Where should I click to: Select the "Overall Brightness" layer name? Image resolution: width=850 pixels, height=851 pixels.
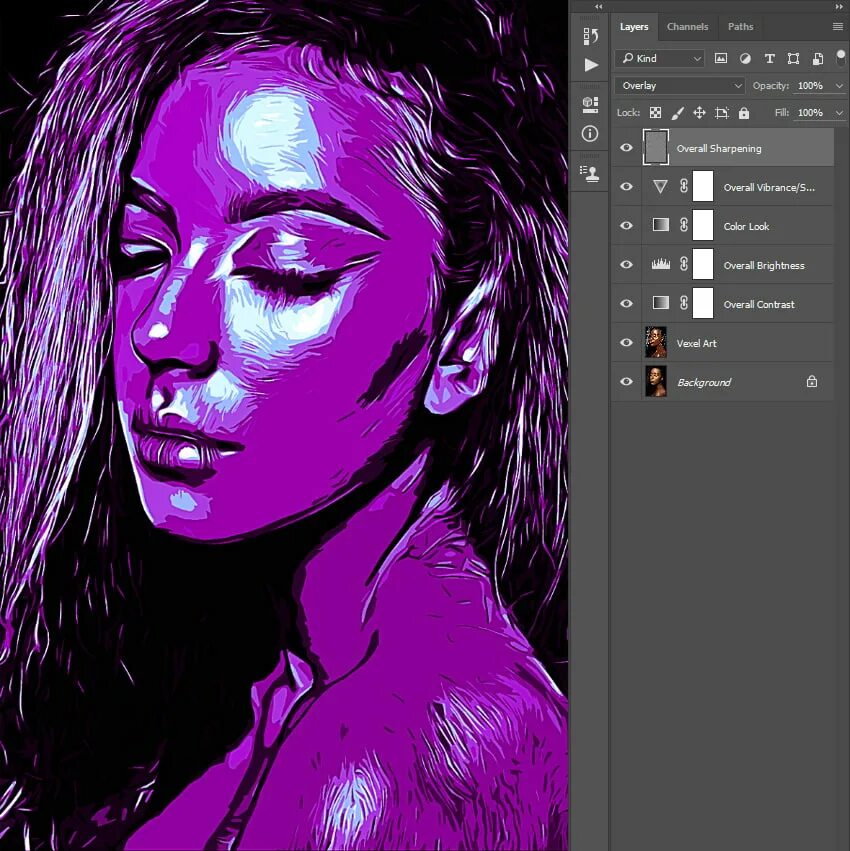click(764, 265)
